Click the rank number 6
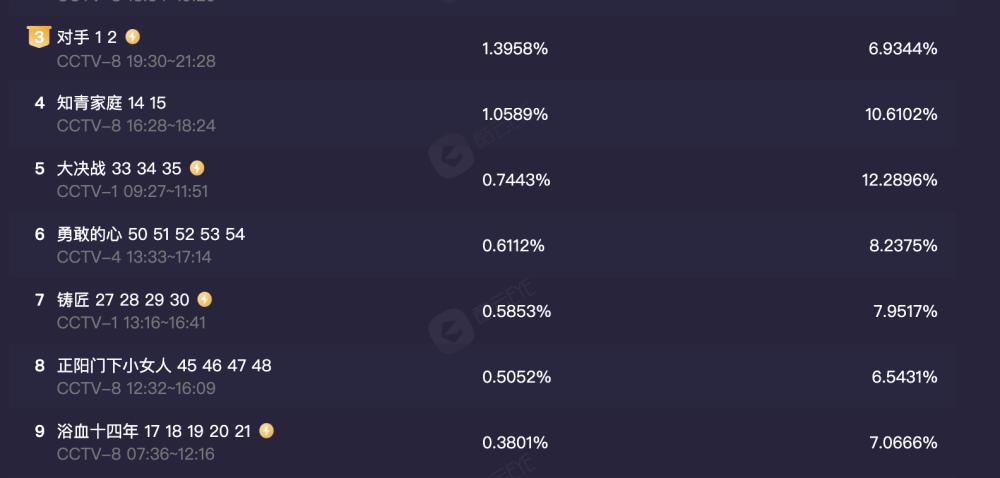Screen dimensions: 1000x478 (40, 235)
